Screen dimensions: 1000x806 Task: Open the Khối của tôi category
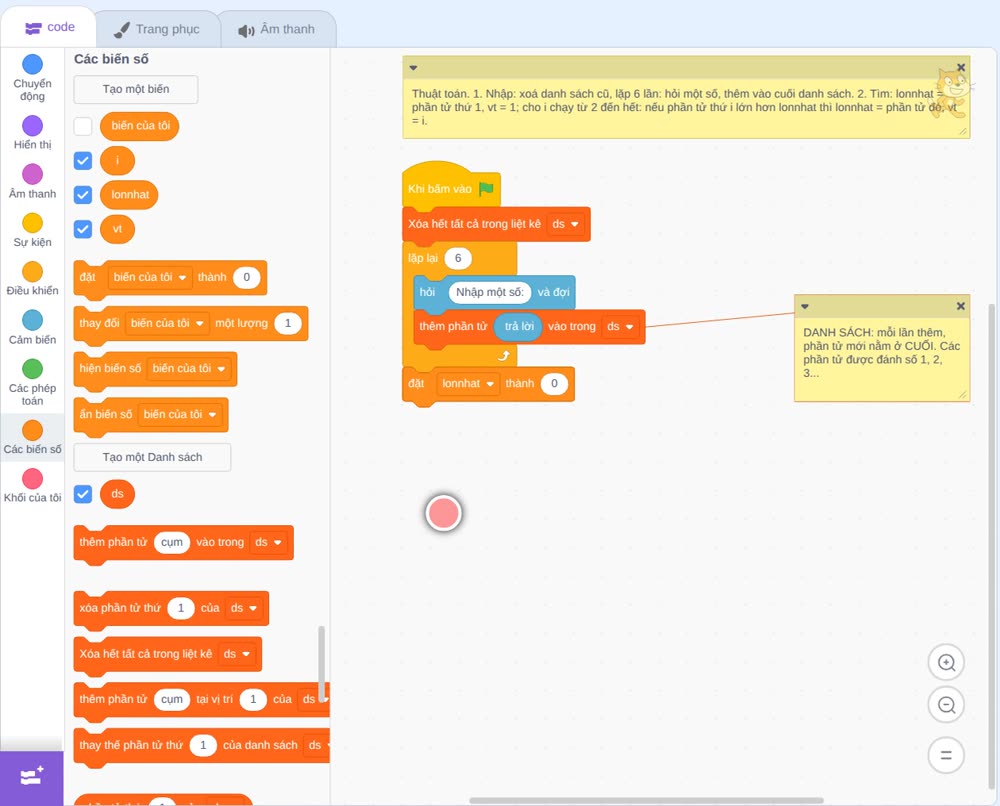(33, 487)
